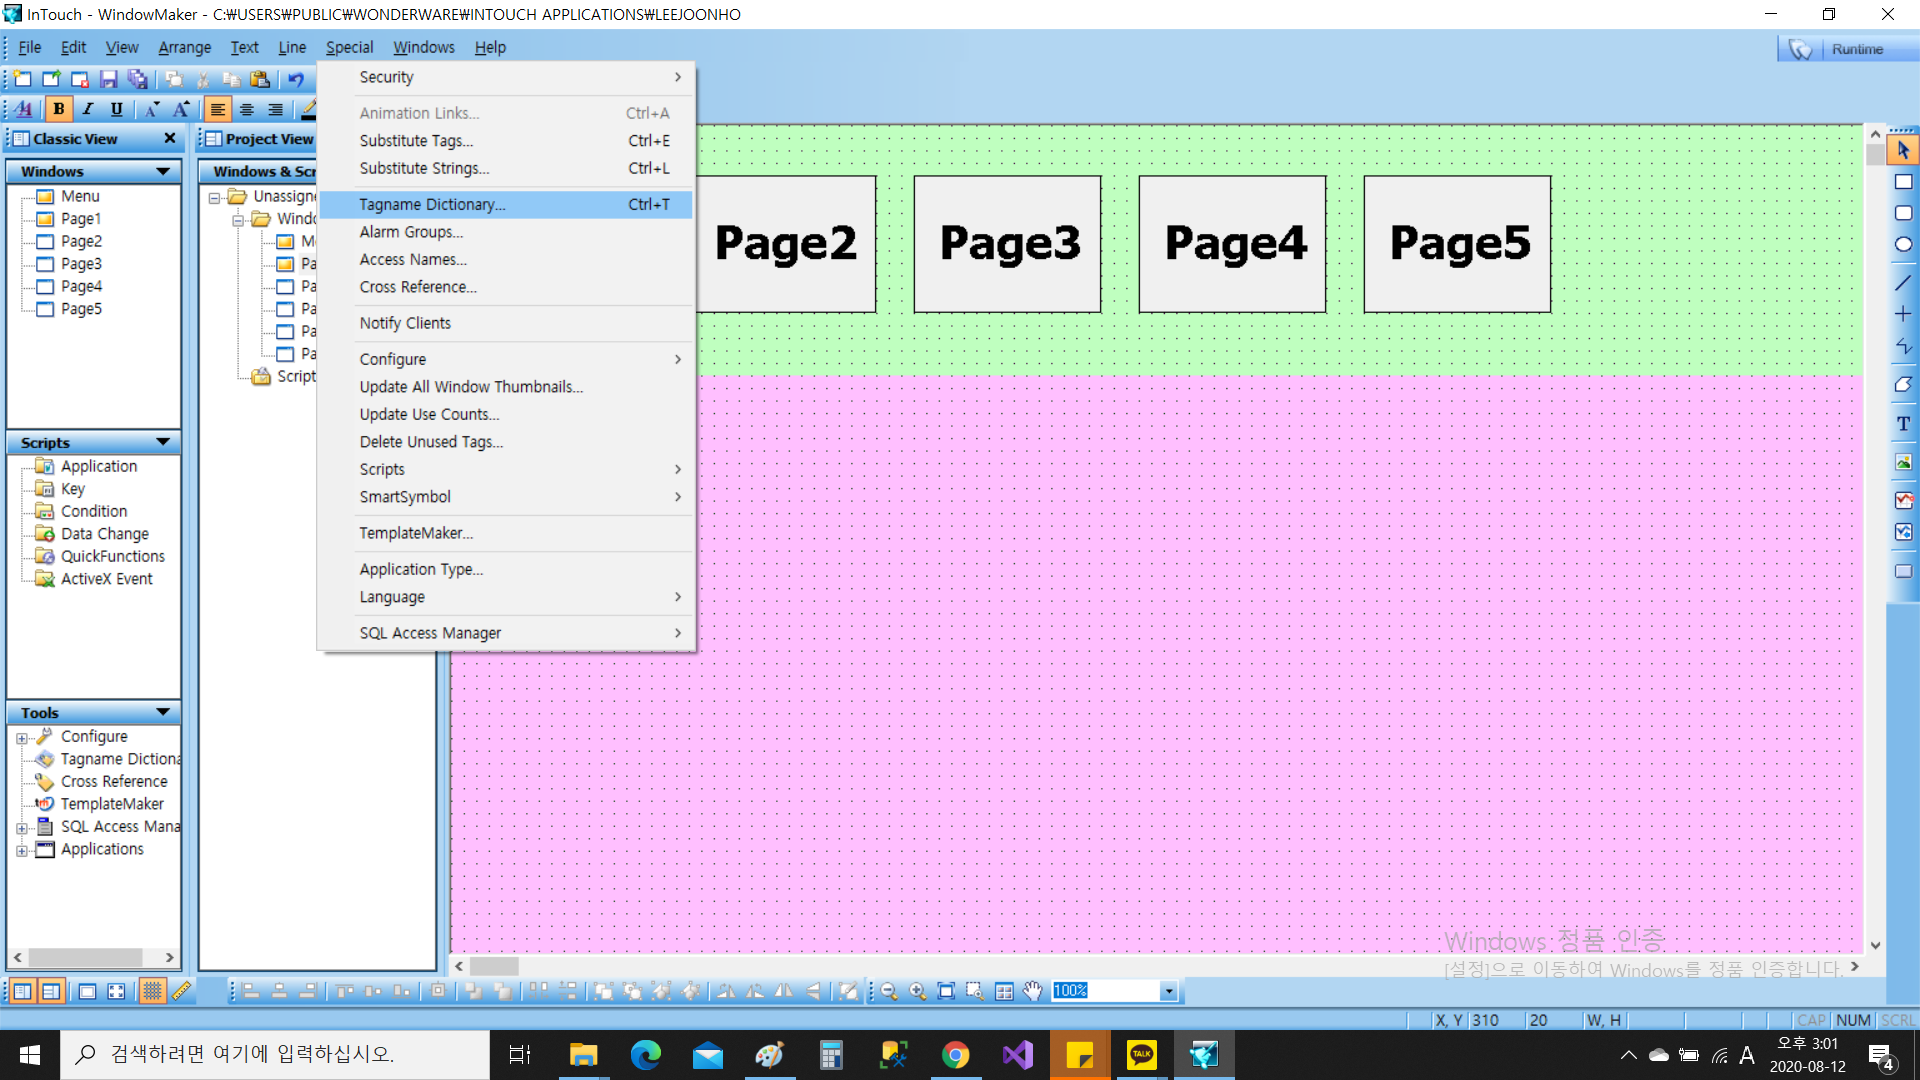This screenshot has height=1080, width=1920.
Task: Toggle Snap to Grid button
Action: 152,991
